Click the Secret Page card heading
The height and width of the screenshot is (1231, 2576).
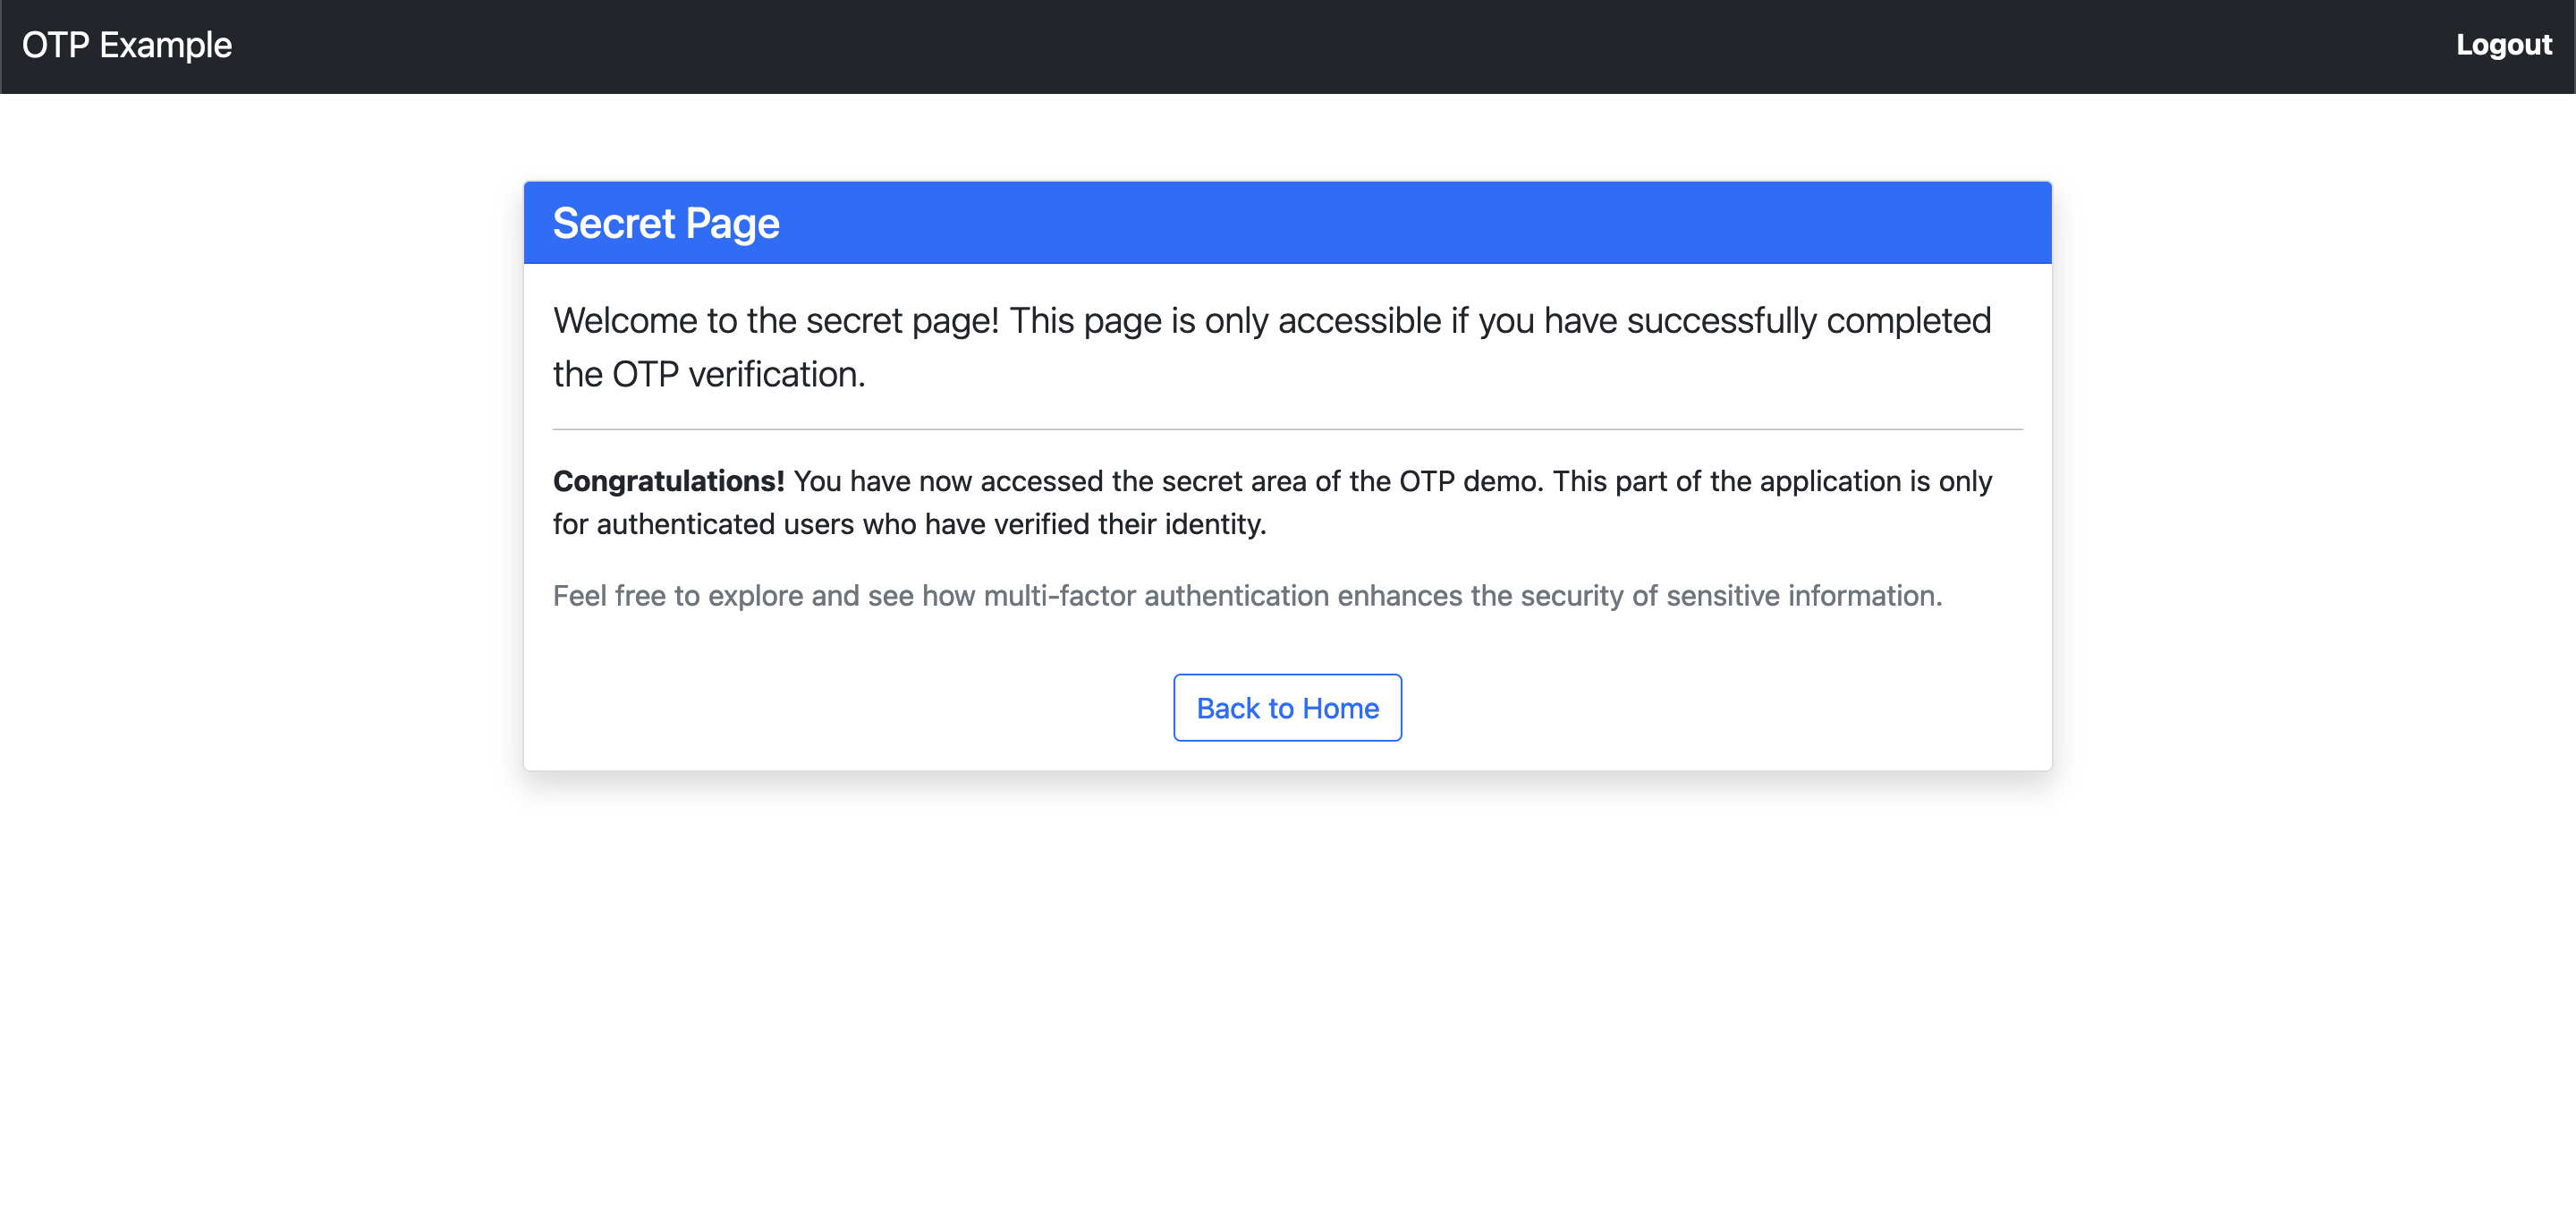[x=666, y=223]
